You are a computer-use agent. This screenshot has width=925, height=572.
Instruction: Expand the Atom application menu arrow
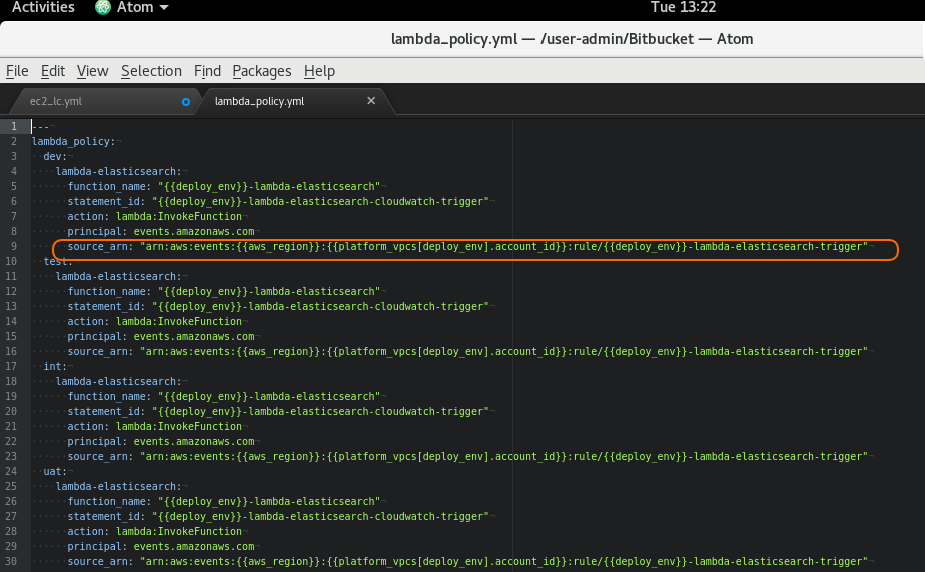(164, 8)
